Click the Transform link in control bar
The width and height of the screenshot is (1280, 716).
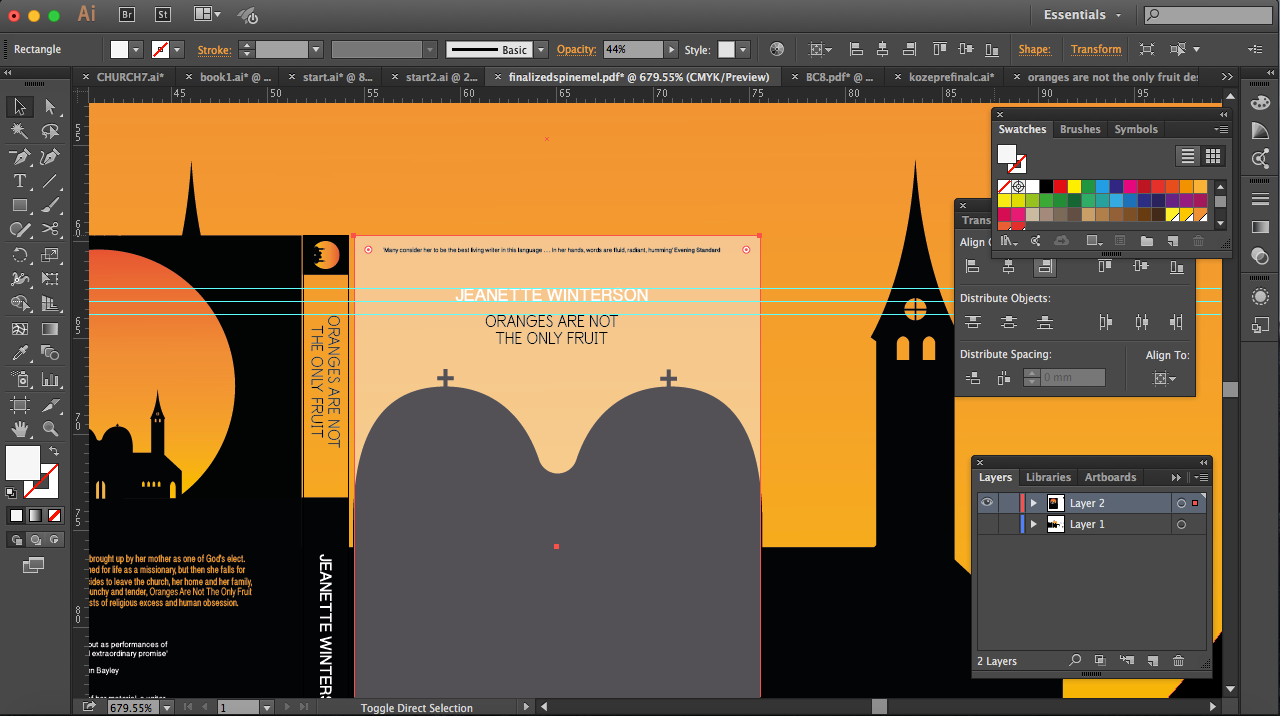pos(1096,49)
